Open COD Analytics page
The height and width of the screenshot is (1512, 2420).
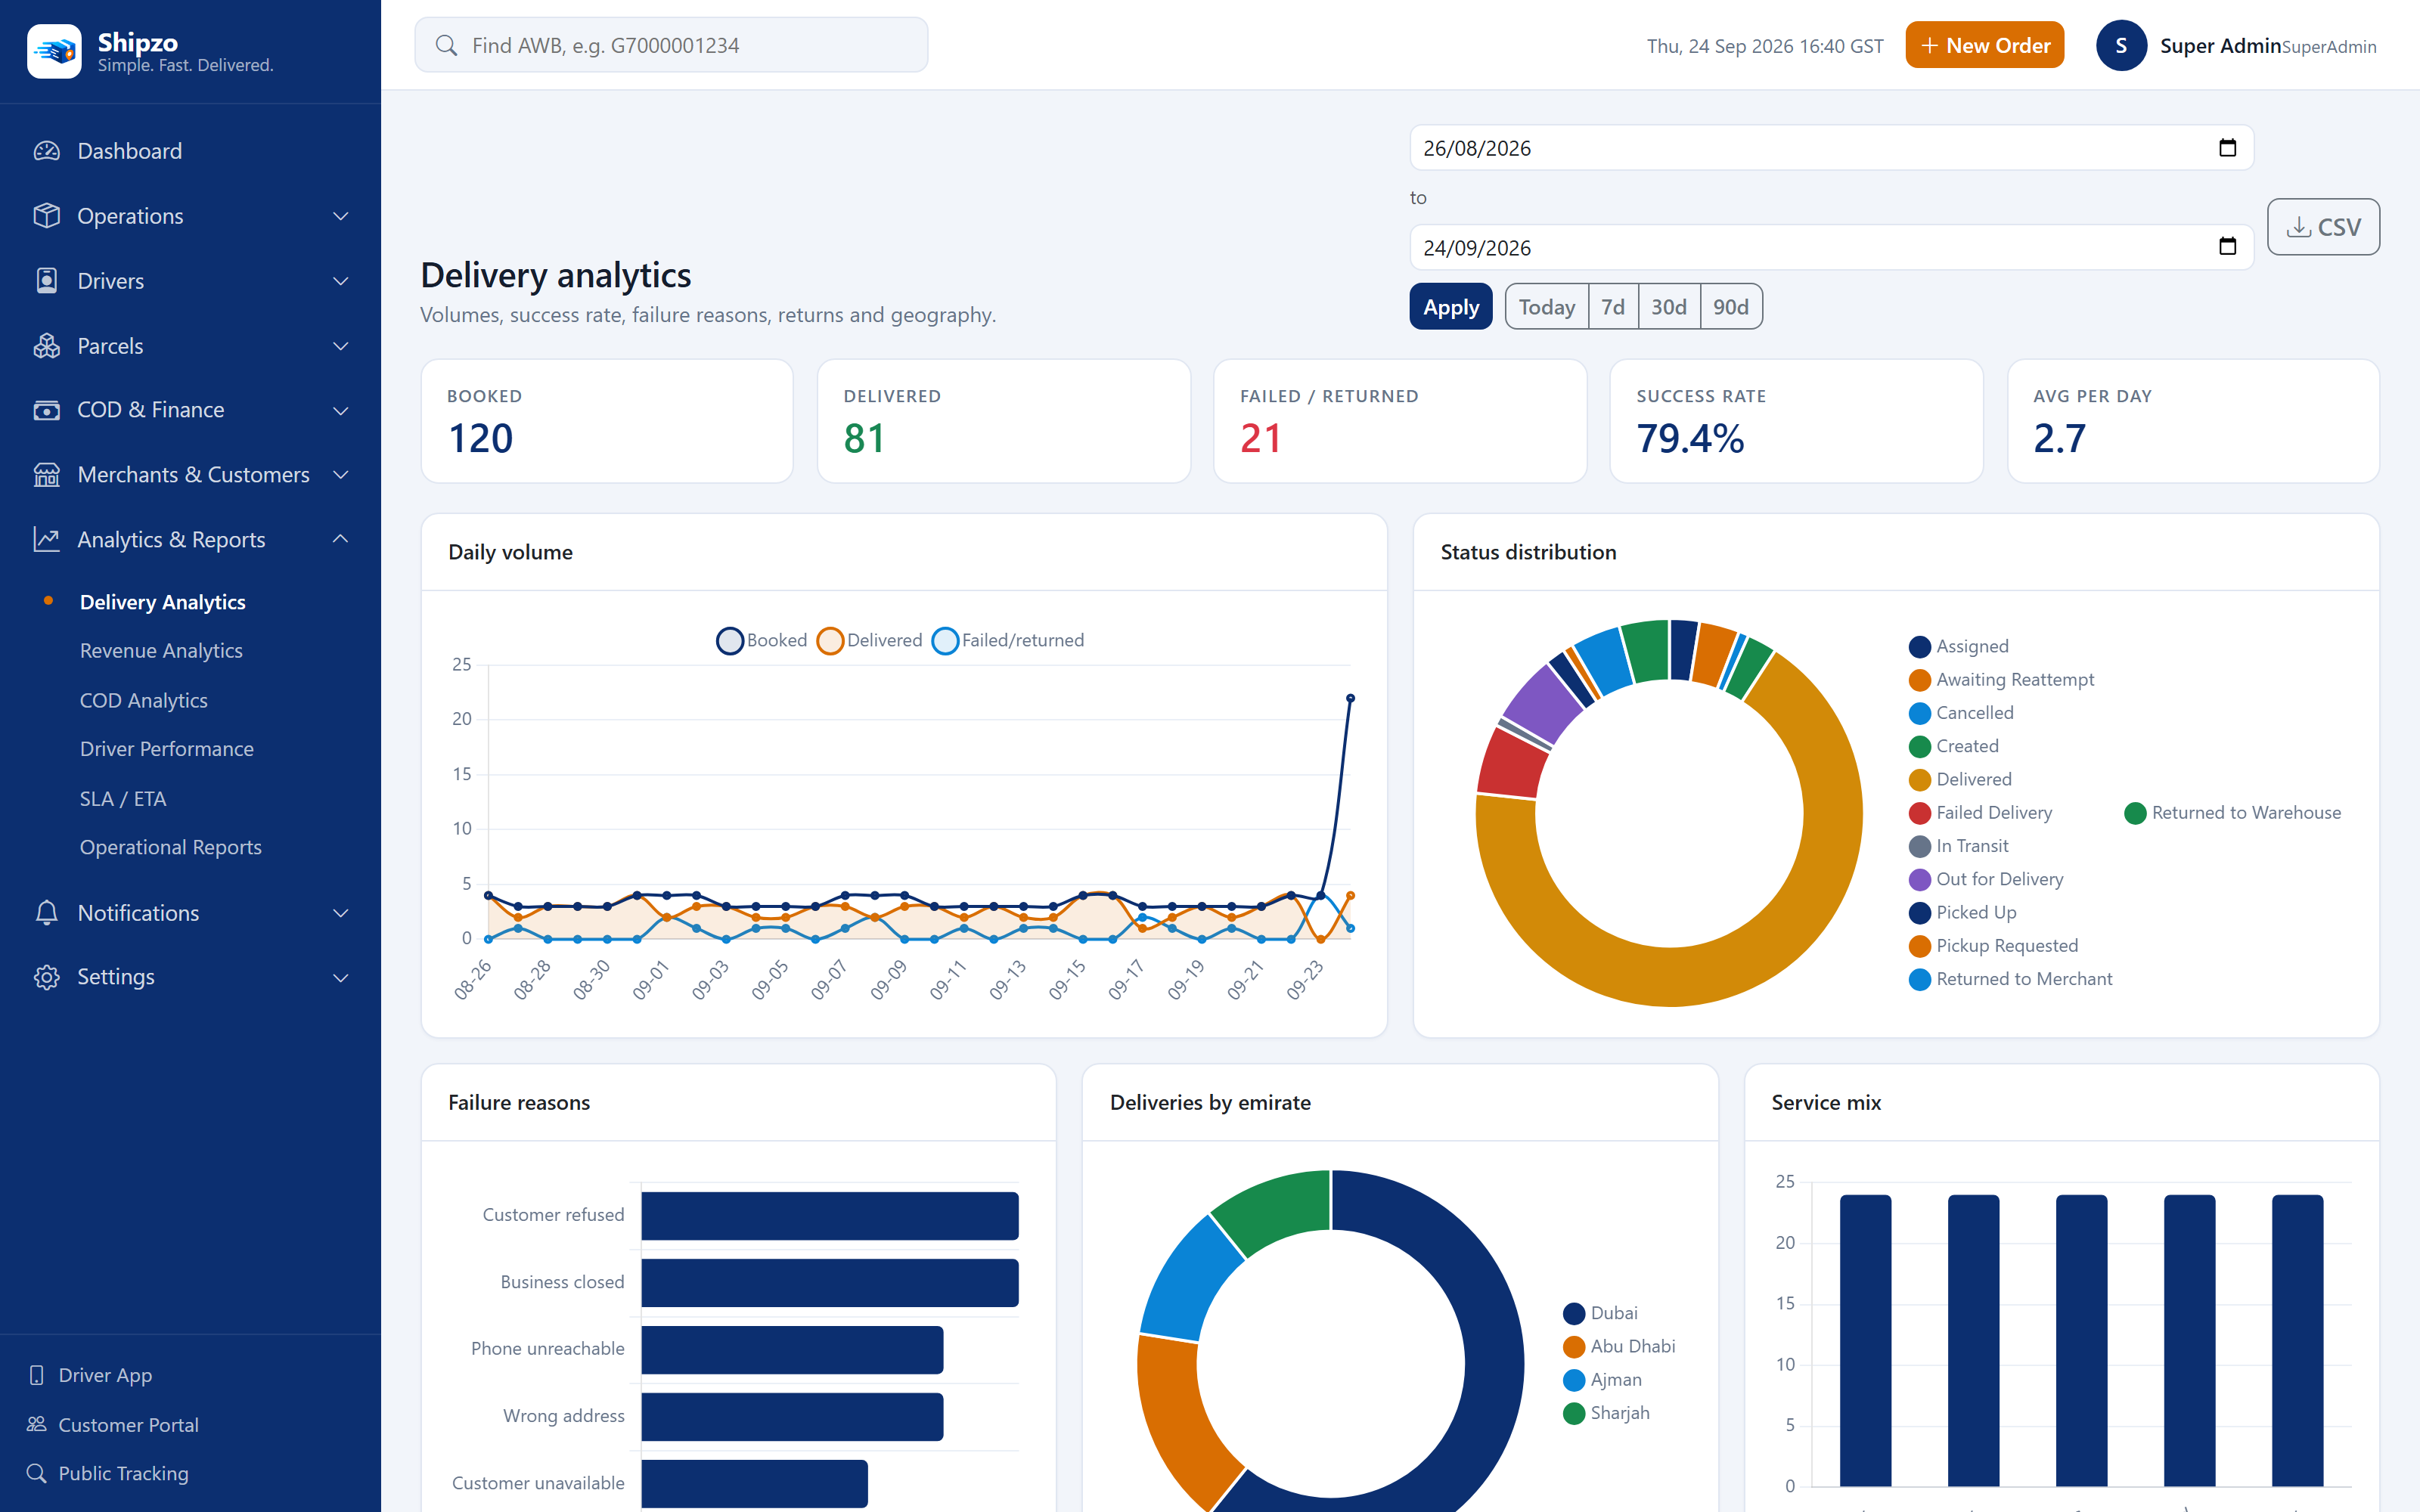(144, 700)
